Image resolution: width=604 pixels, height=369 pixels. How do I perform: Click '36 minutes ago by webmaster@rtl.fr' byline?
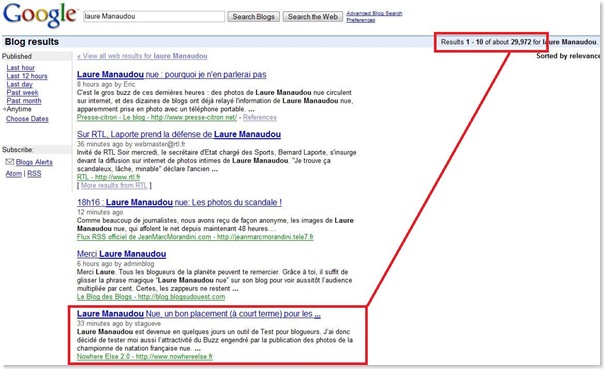131,144
